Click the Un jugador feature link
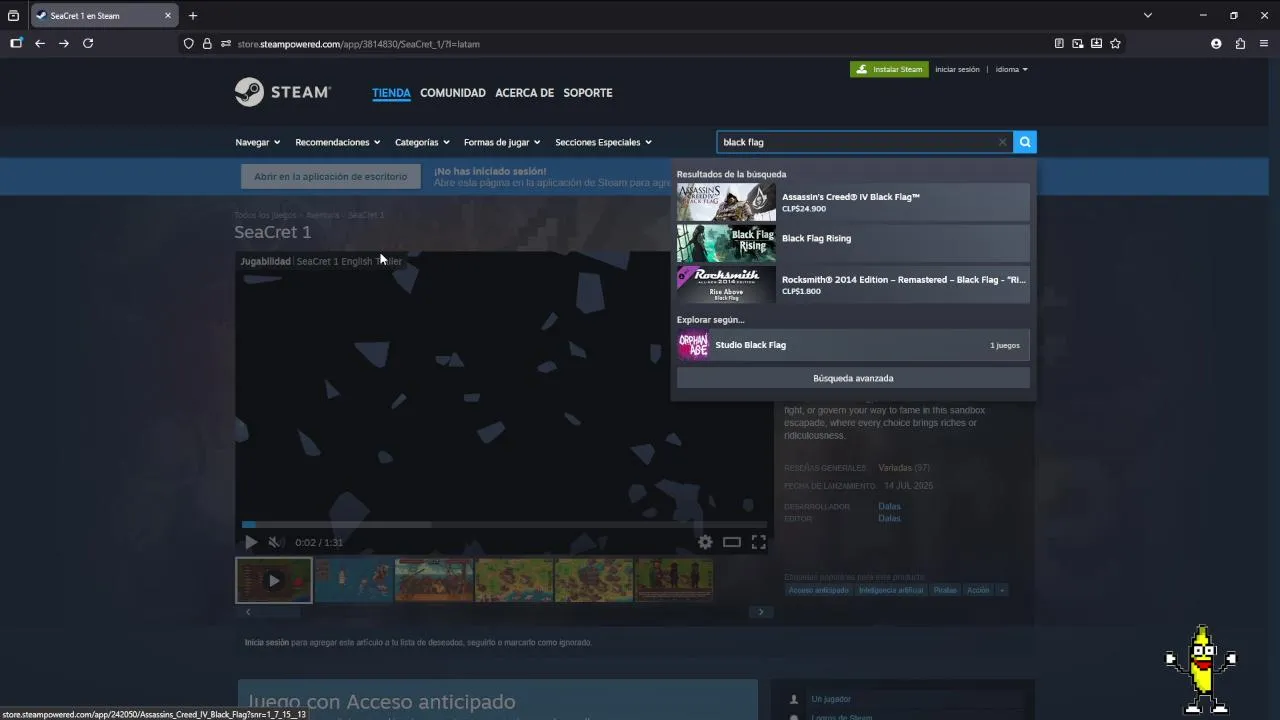 [x=831, y=699]
